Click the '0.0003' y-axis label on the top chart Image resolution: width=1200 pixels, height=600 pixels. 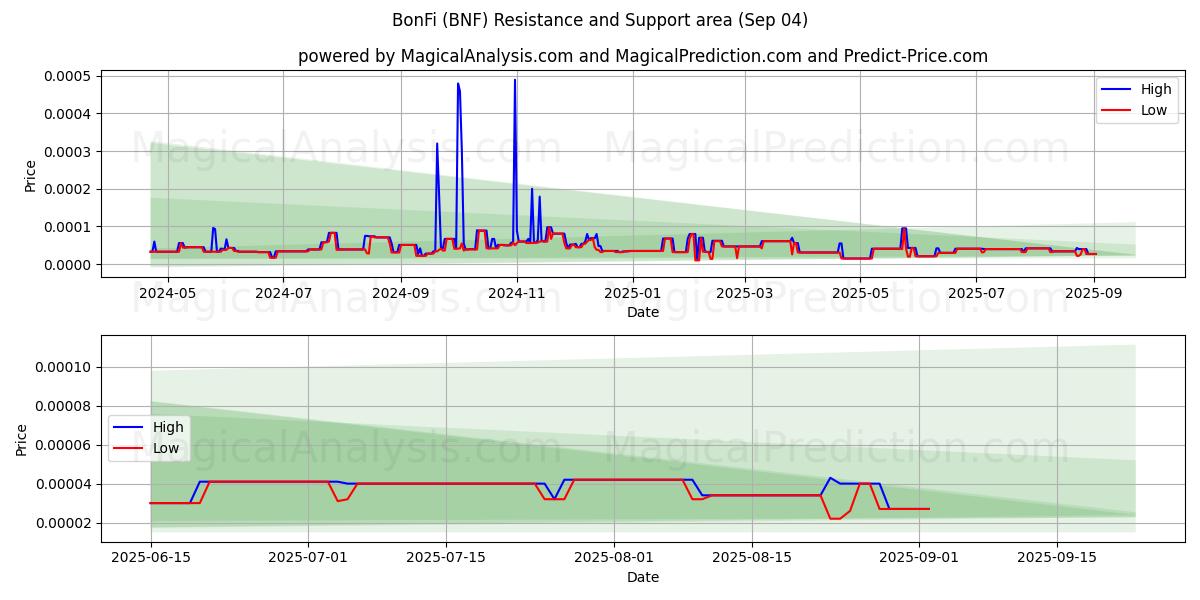click(x=70, y=151)
